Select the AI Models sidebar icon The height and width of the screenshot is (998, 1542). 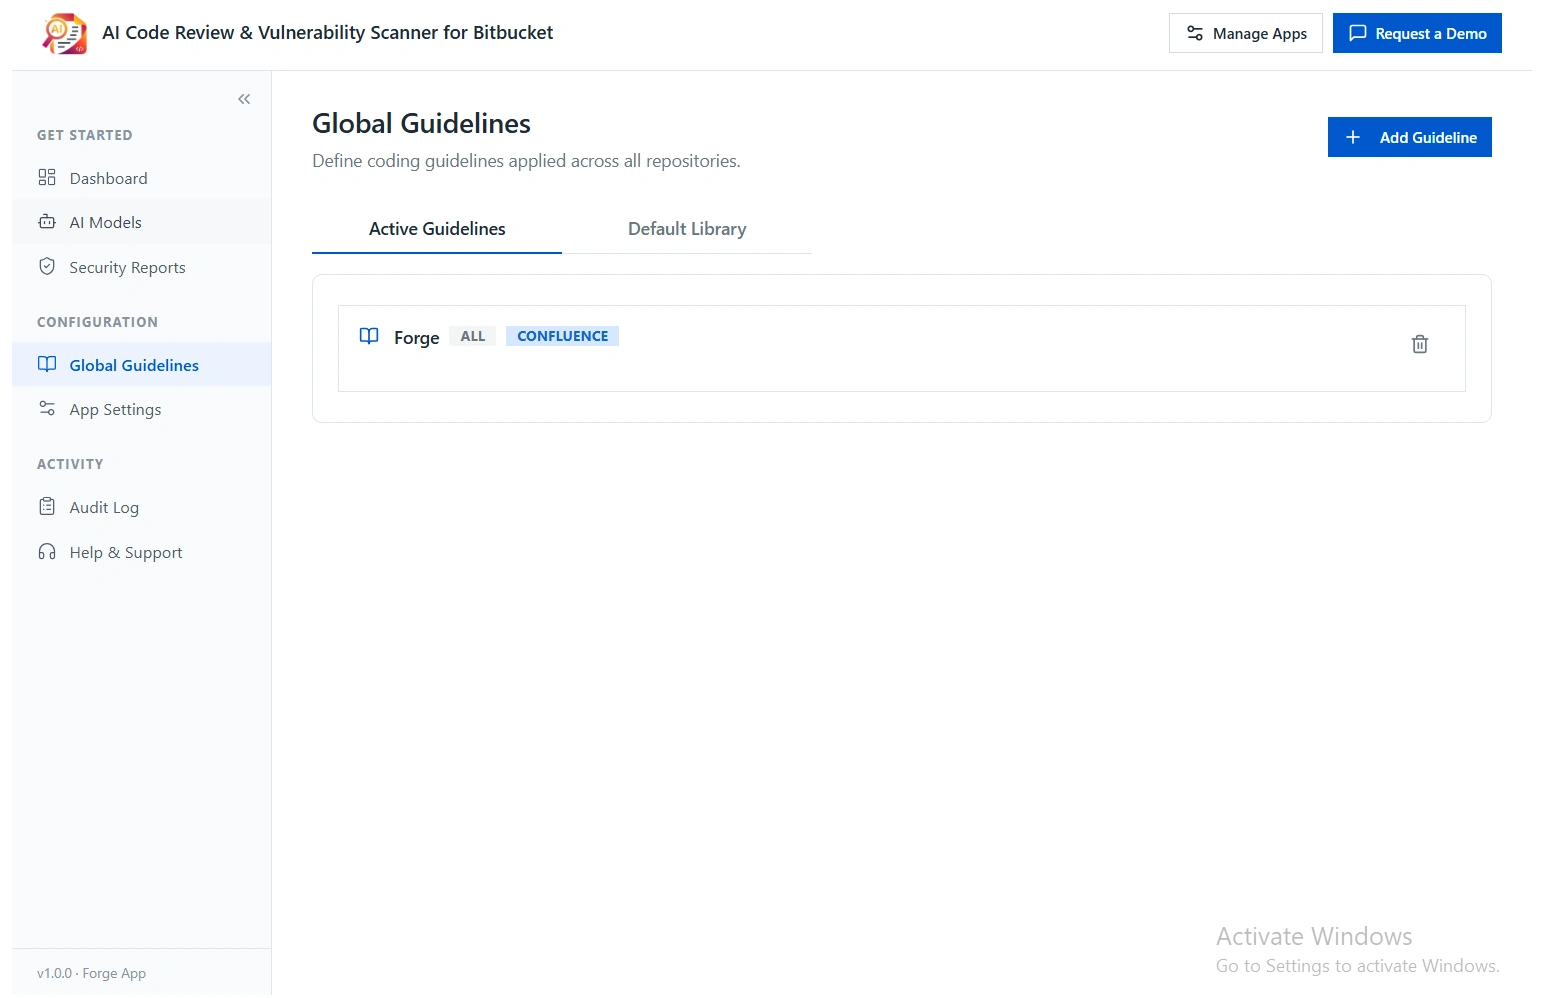47,221
